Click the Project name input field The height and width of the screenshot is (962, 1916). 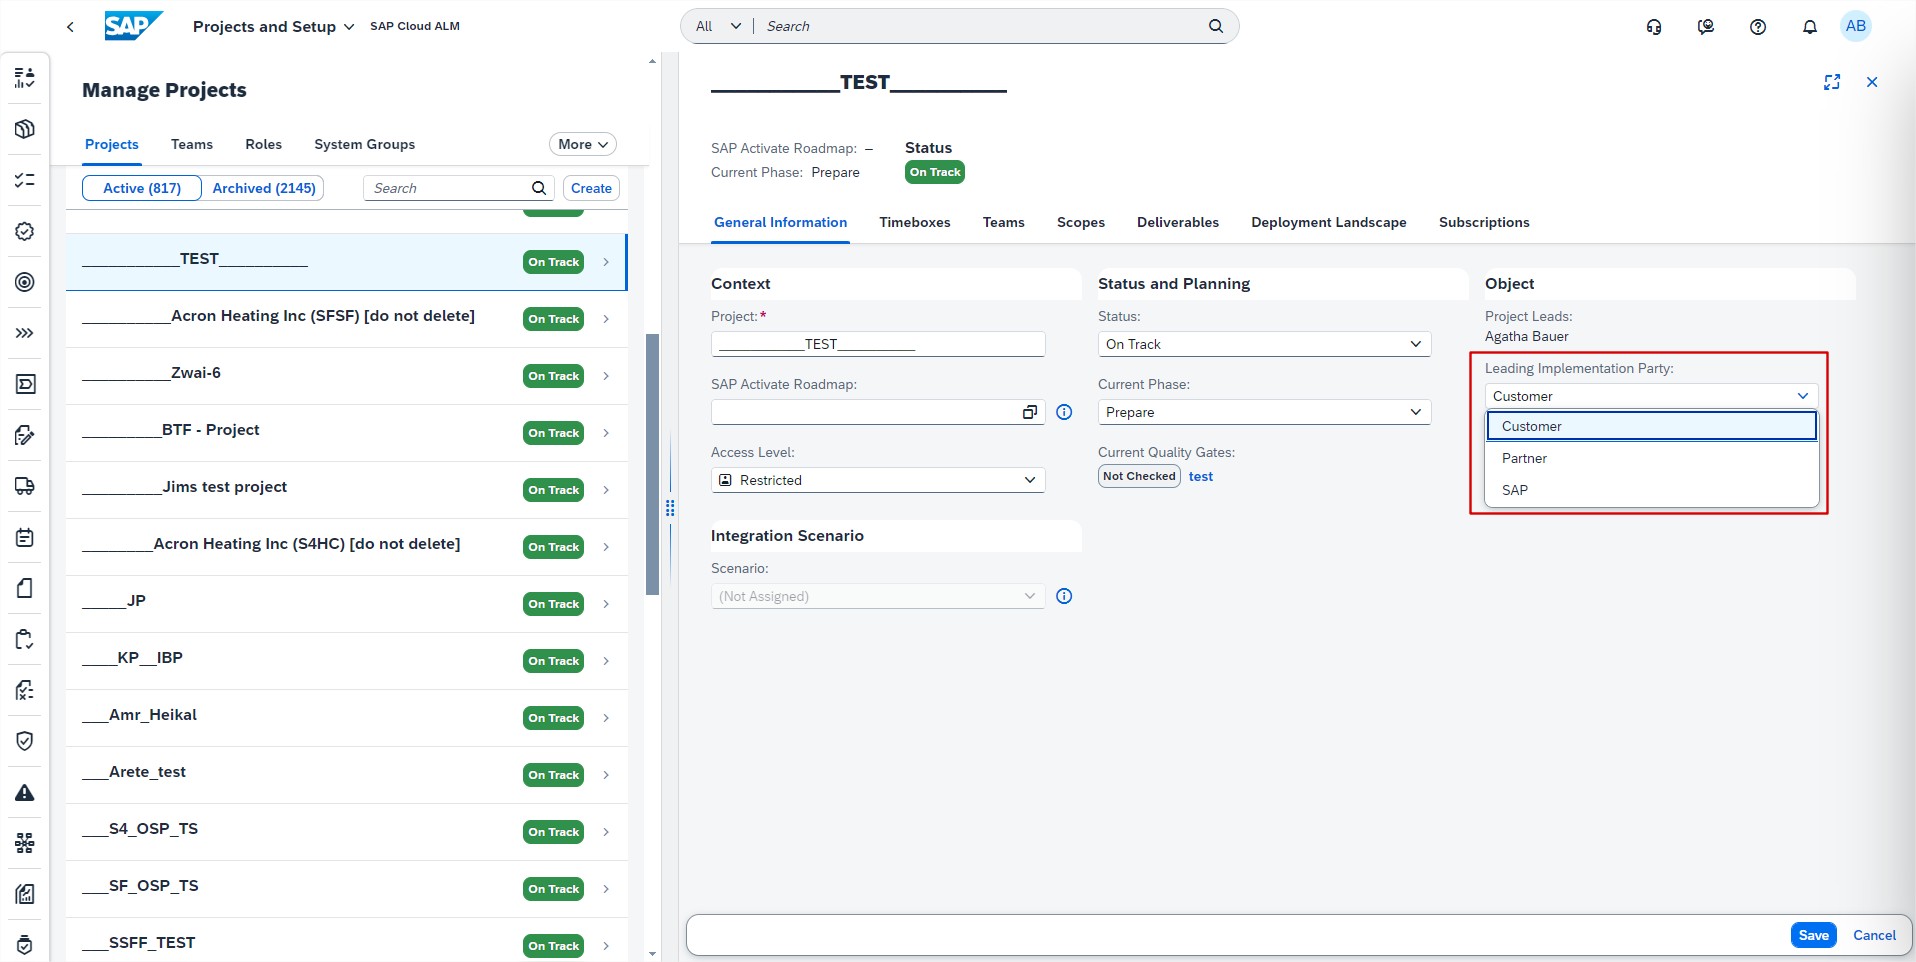877,344
